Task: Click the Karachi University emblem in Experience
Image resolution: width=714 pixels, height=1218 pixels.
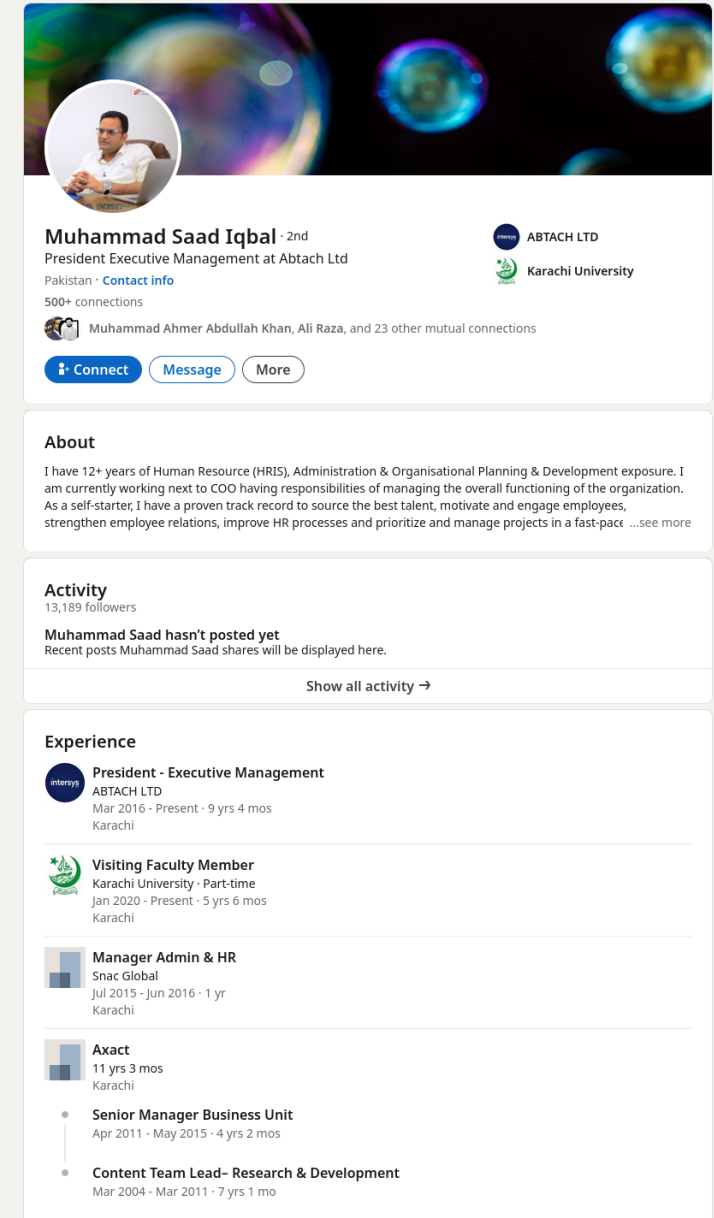Action: [65, 875]
